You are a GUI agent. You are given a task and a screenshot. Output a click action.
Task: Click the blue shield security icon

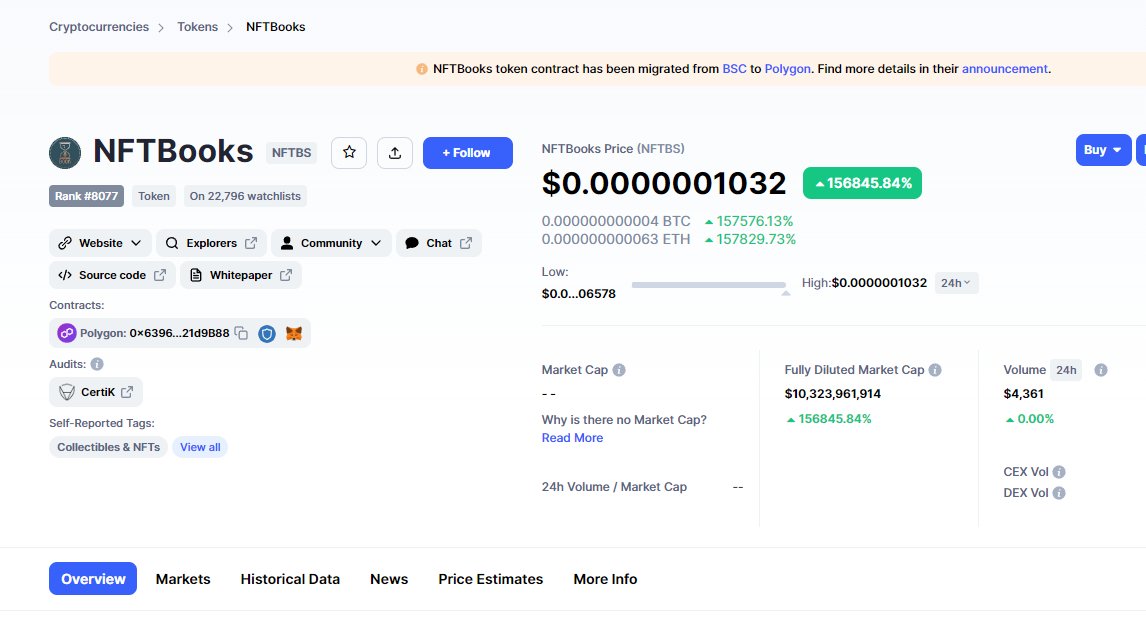(x=267, y=333)
